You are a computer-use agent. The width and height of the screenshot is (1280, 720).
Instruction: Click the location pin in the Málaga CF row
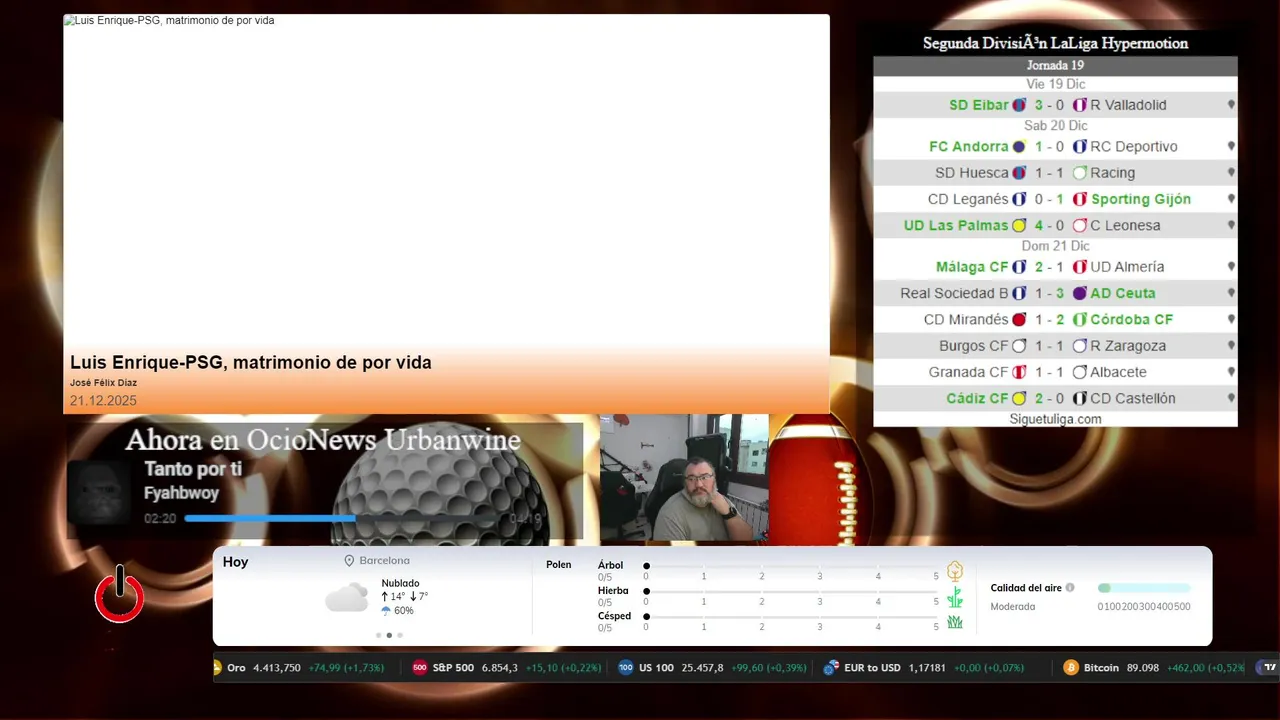pyautogui.click(x=1231, y=267)
